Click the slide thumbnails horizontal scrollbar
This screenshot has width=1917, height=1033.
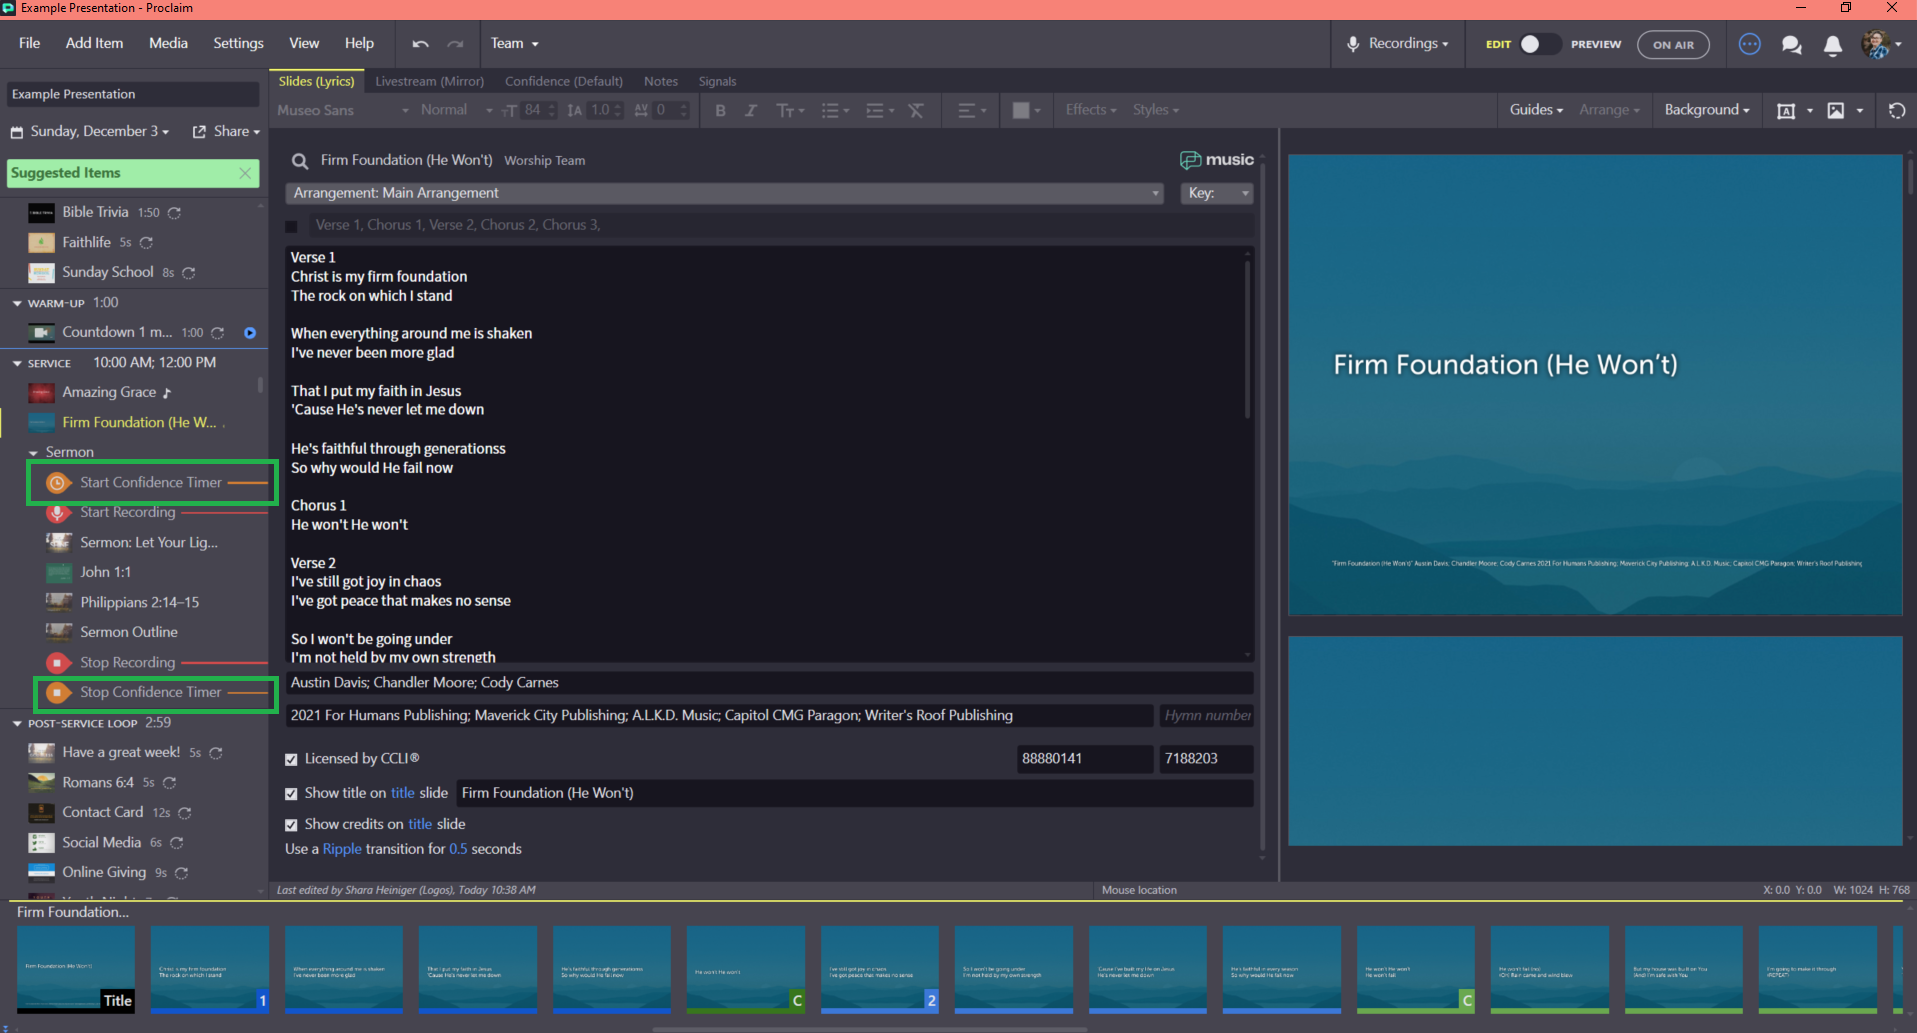coord(870,1029)
